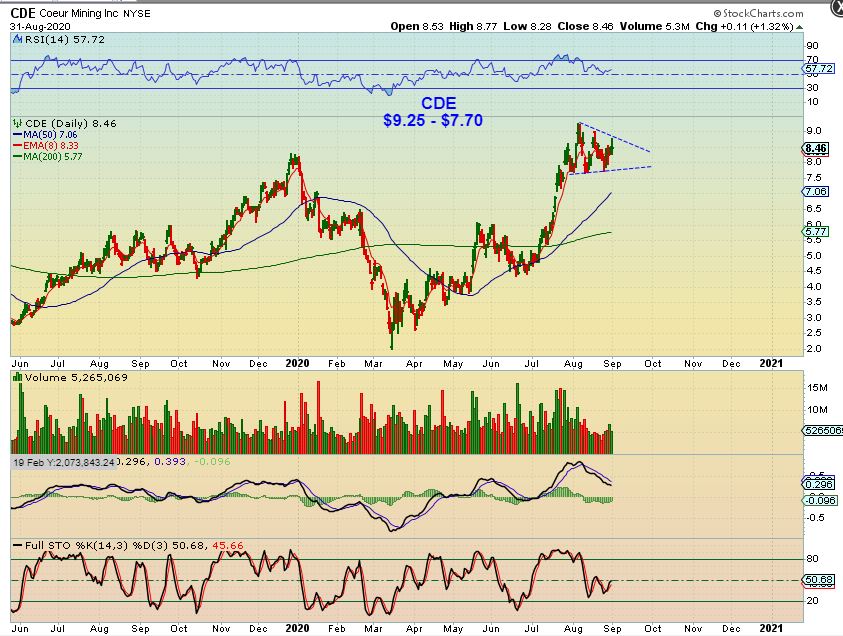Click the -0.5 MACD scale label

(815, 518)
